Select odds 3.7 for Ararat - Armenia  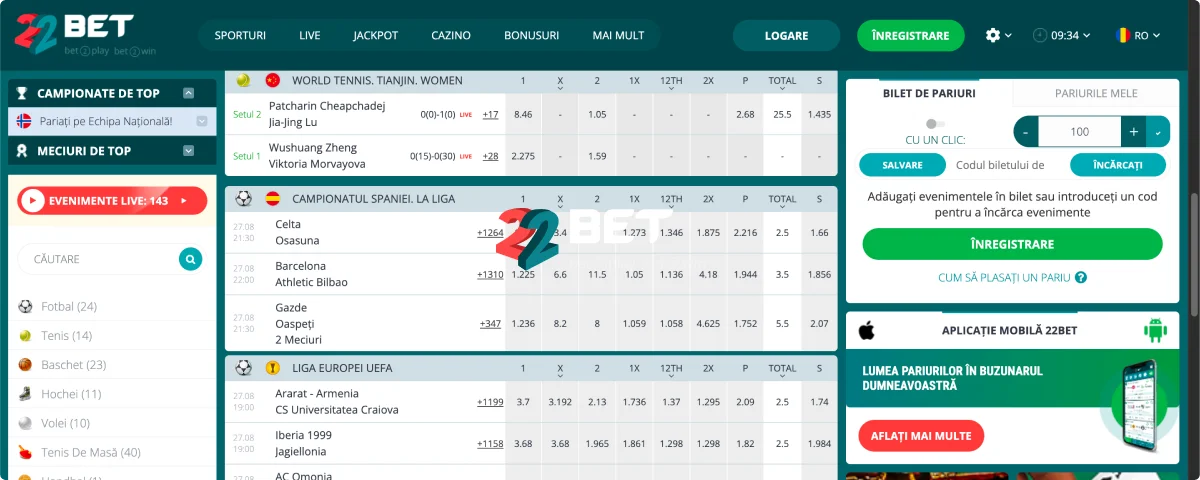(523, 402)
